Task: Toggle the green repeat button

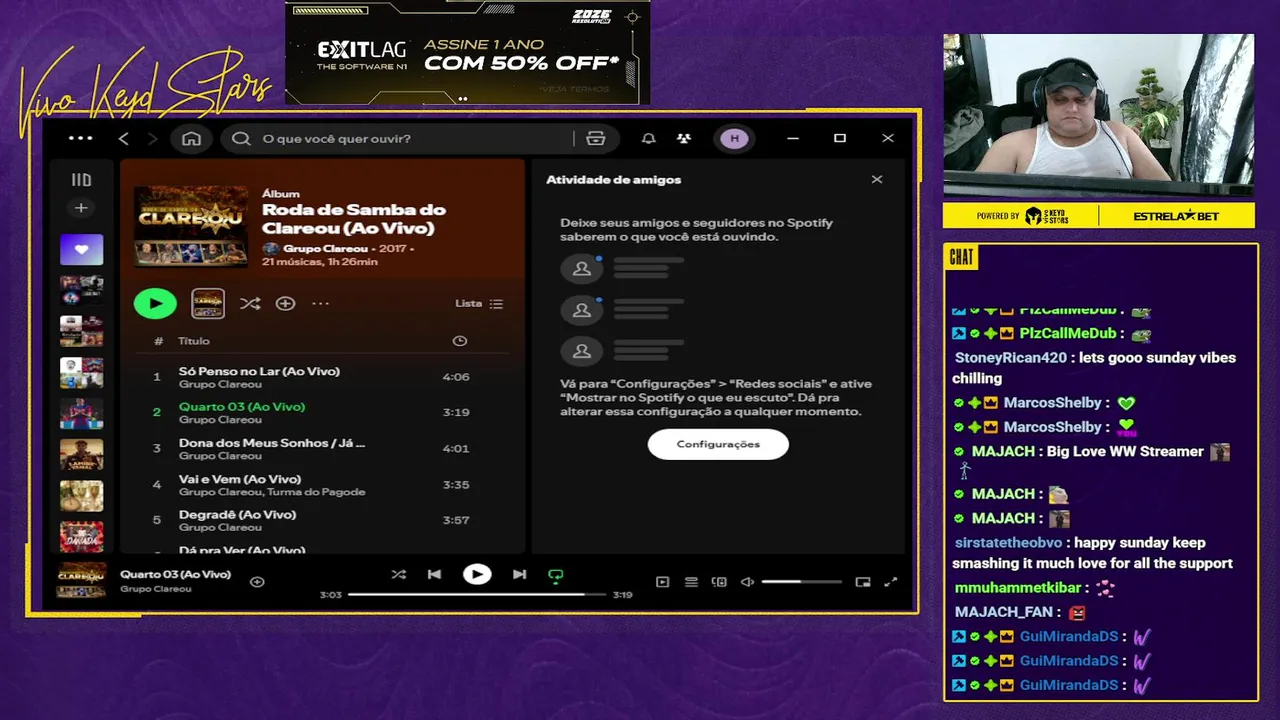Action: tap(556, 575)
